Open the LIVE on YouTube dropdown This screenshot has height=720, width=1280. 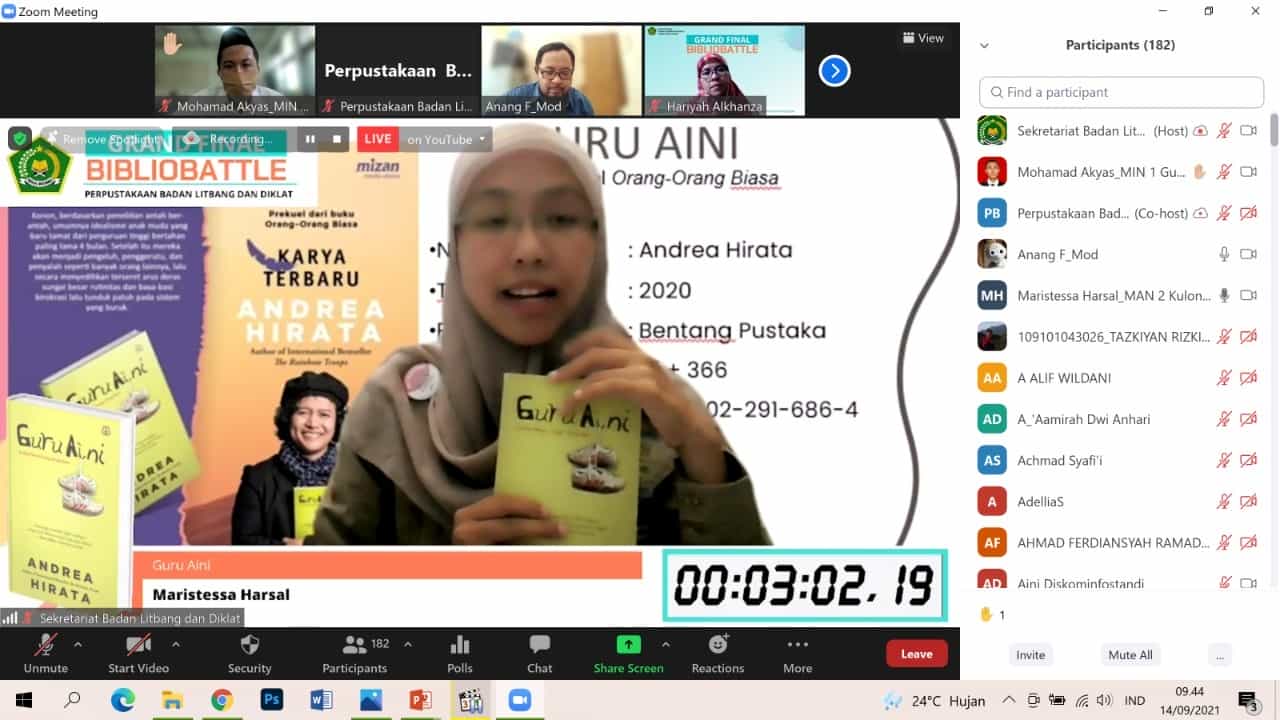pyautogui.click(x=446, y=139)
